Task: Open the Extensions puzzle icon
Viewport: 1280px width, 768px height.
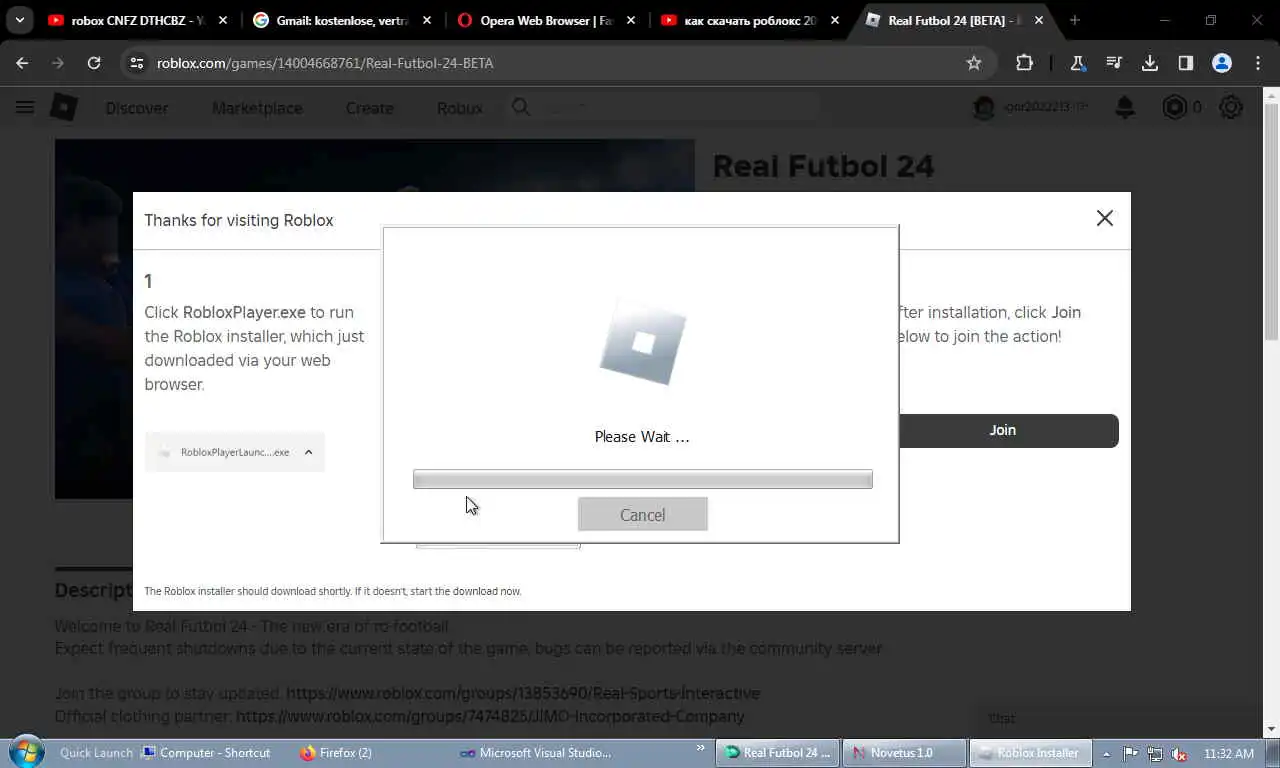Action: pyautogui.click(x=1024, y=63)
